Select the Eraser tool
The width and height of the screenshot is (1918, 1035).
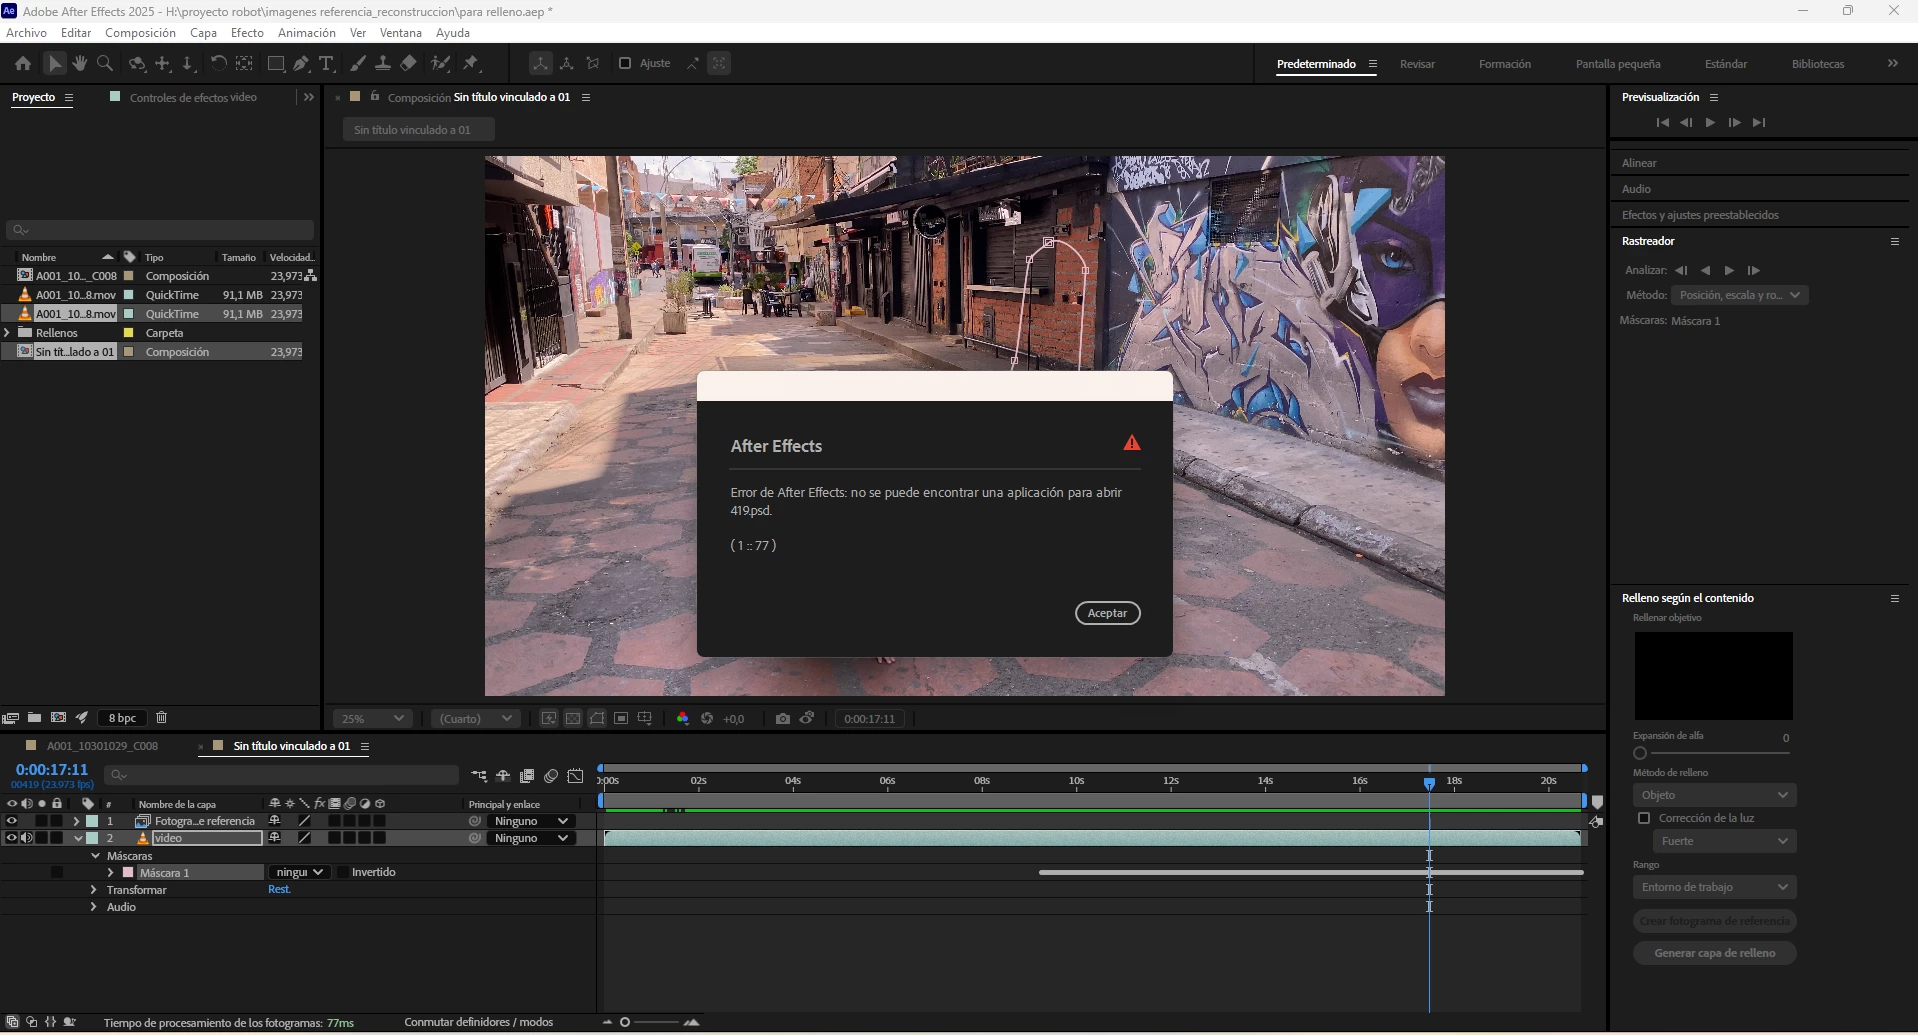[408, 63]
